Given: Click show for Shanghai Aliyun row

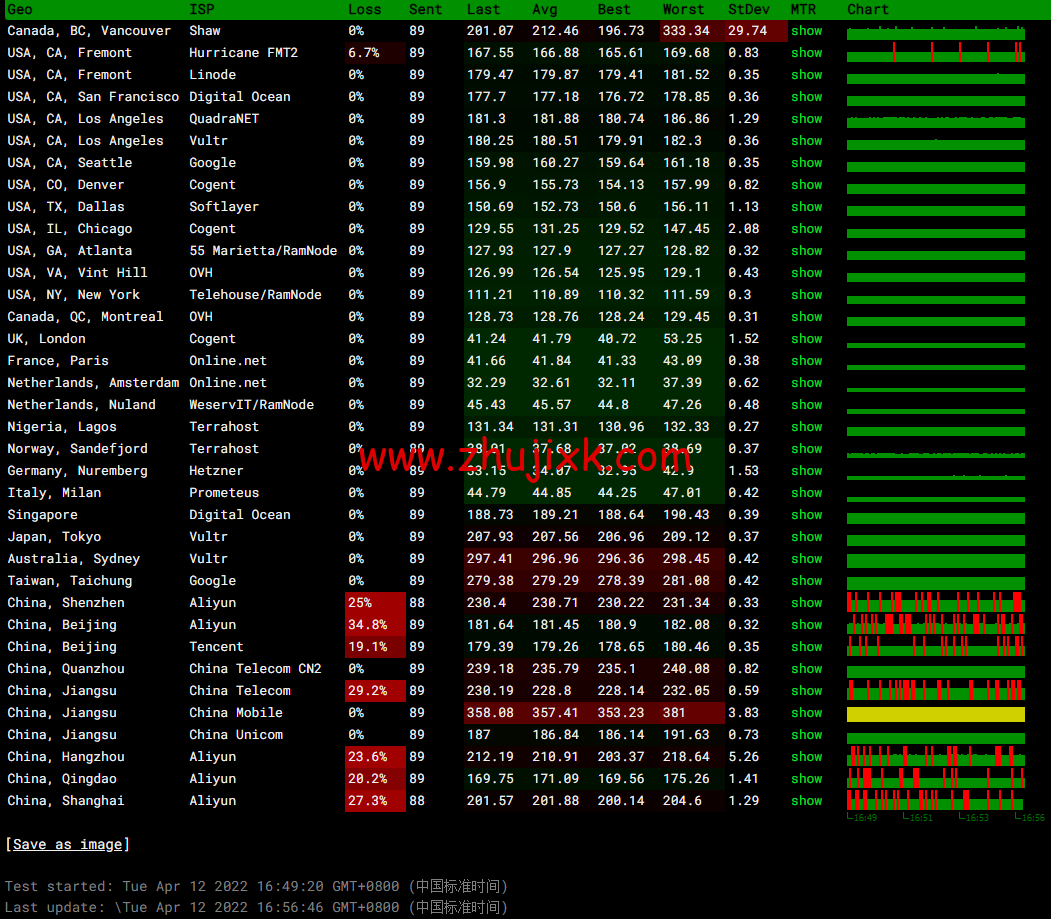Looking at the screenshot, I should (x=806, y=801).
